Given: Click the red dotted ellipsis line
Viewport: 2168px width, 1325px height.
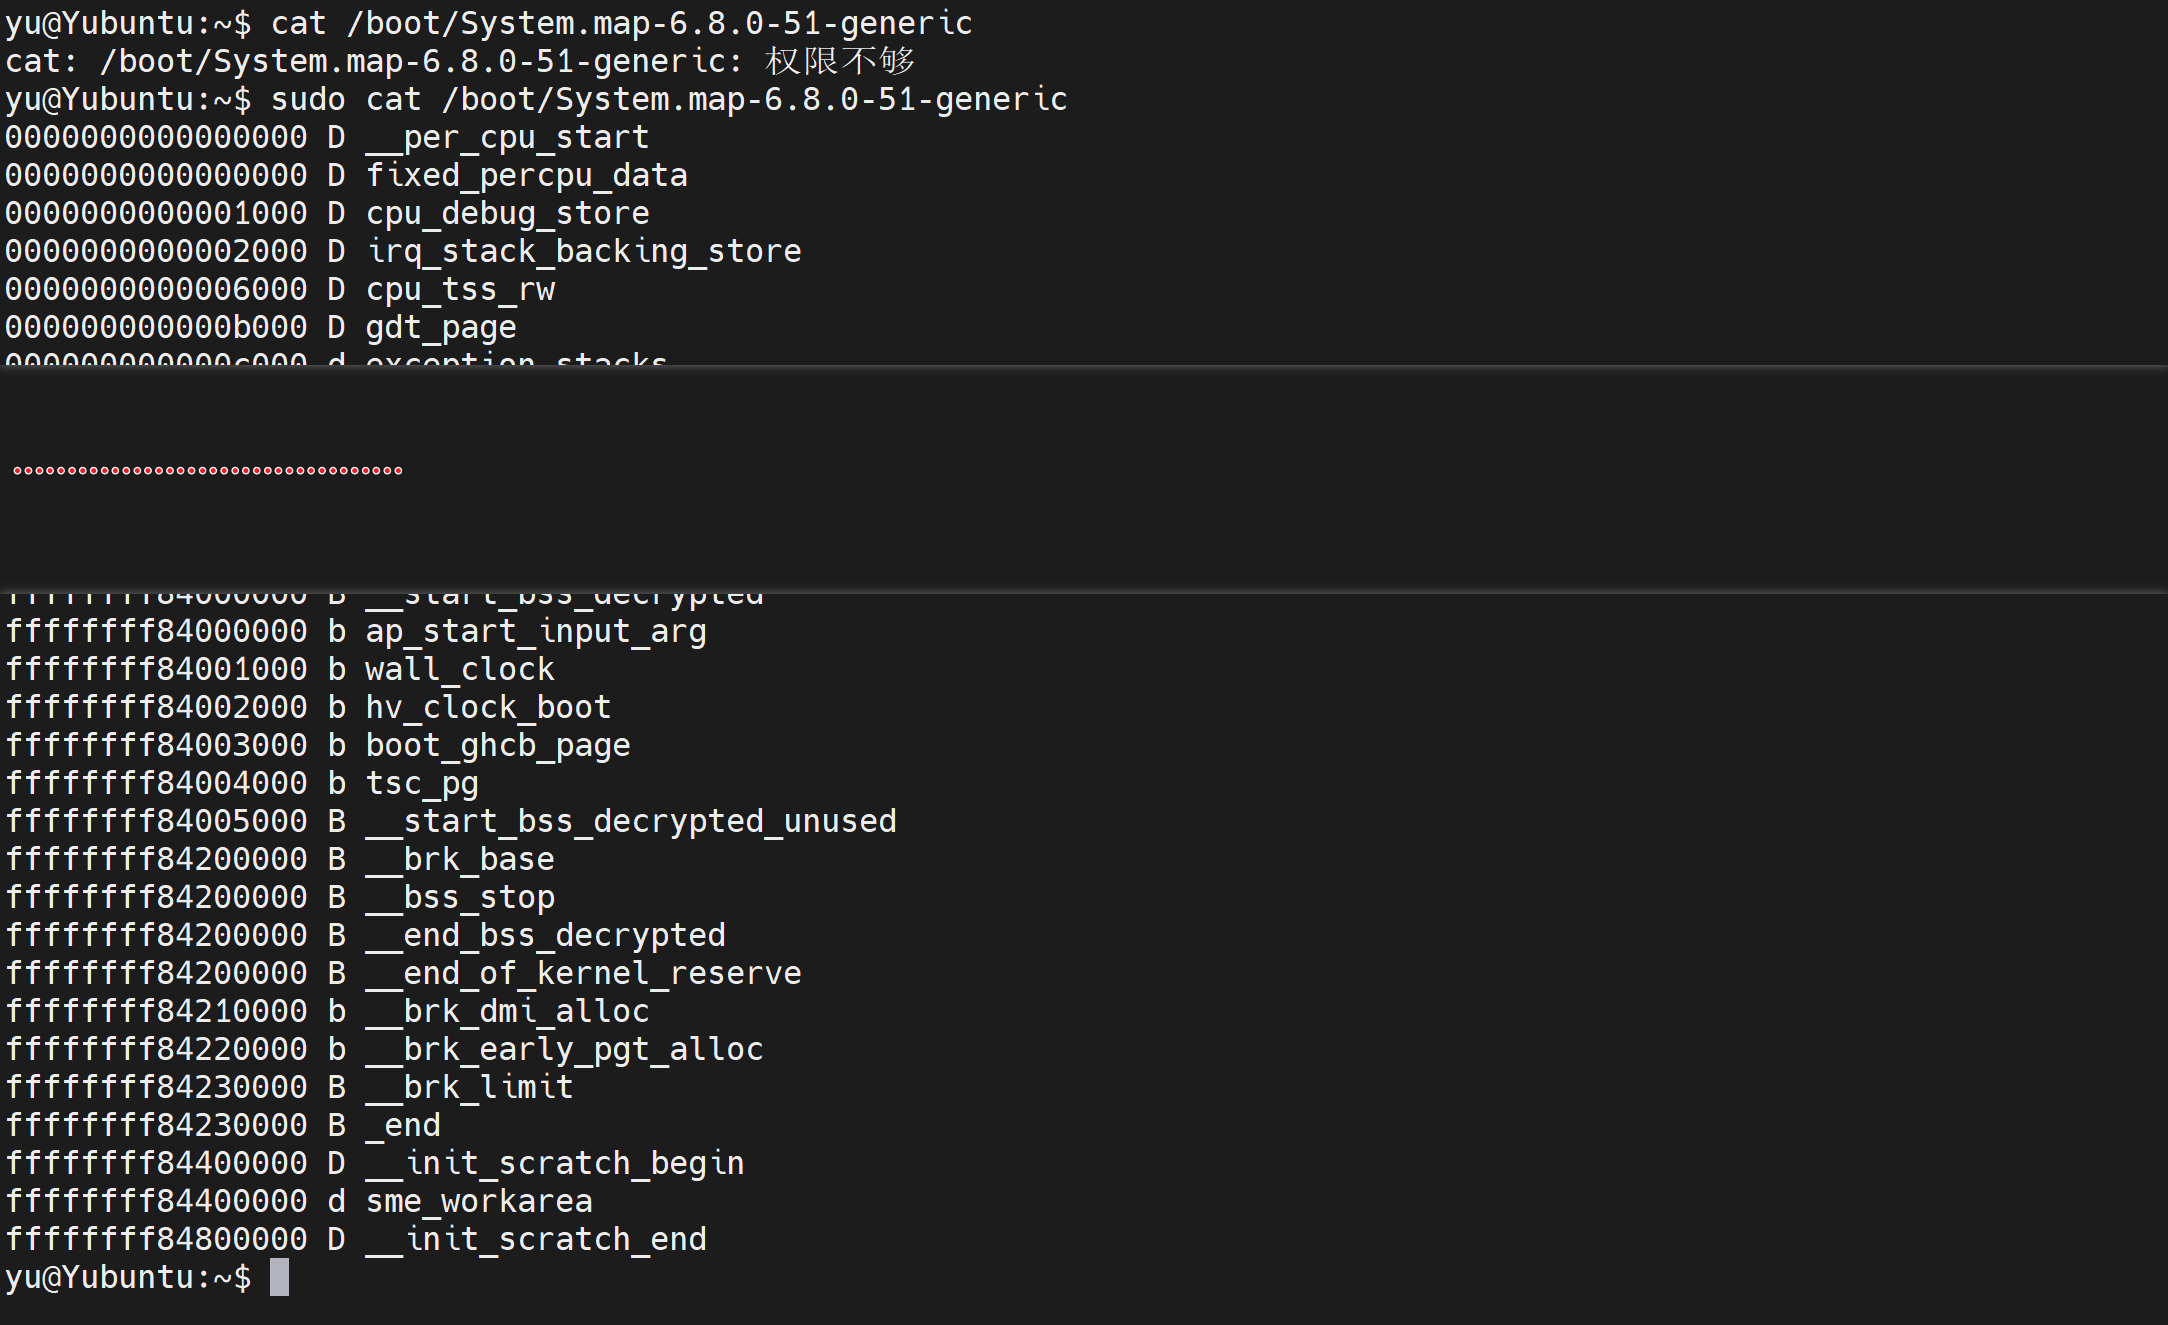Looking at the screenshot, I should click(208, 470).
